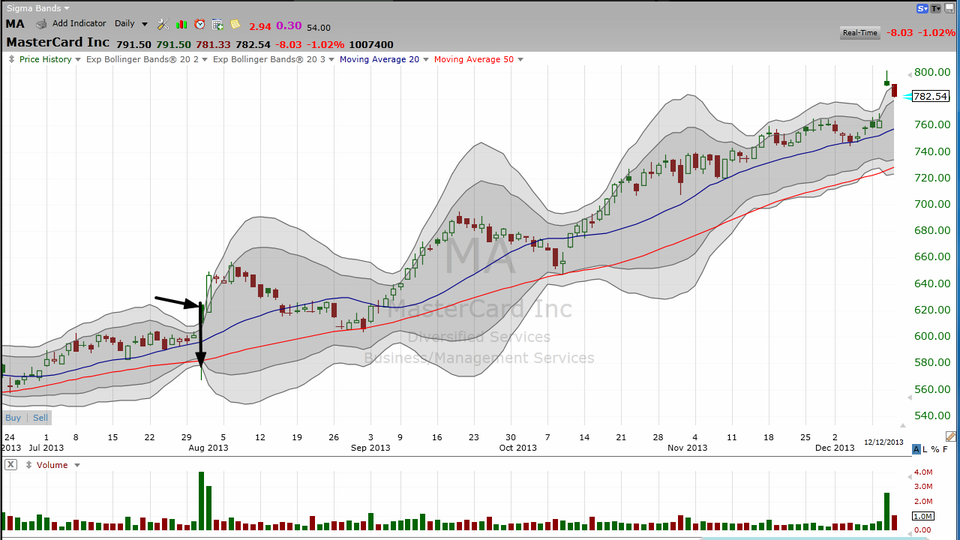Screen dimensions: 960x540
Task: Click gray triangle marker below 560.00 on scale
Action: (x=909, y=397)
